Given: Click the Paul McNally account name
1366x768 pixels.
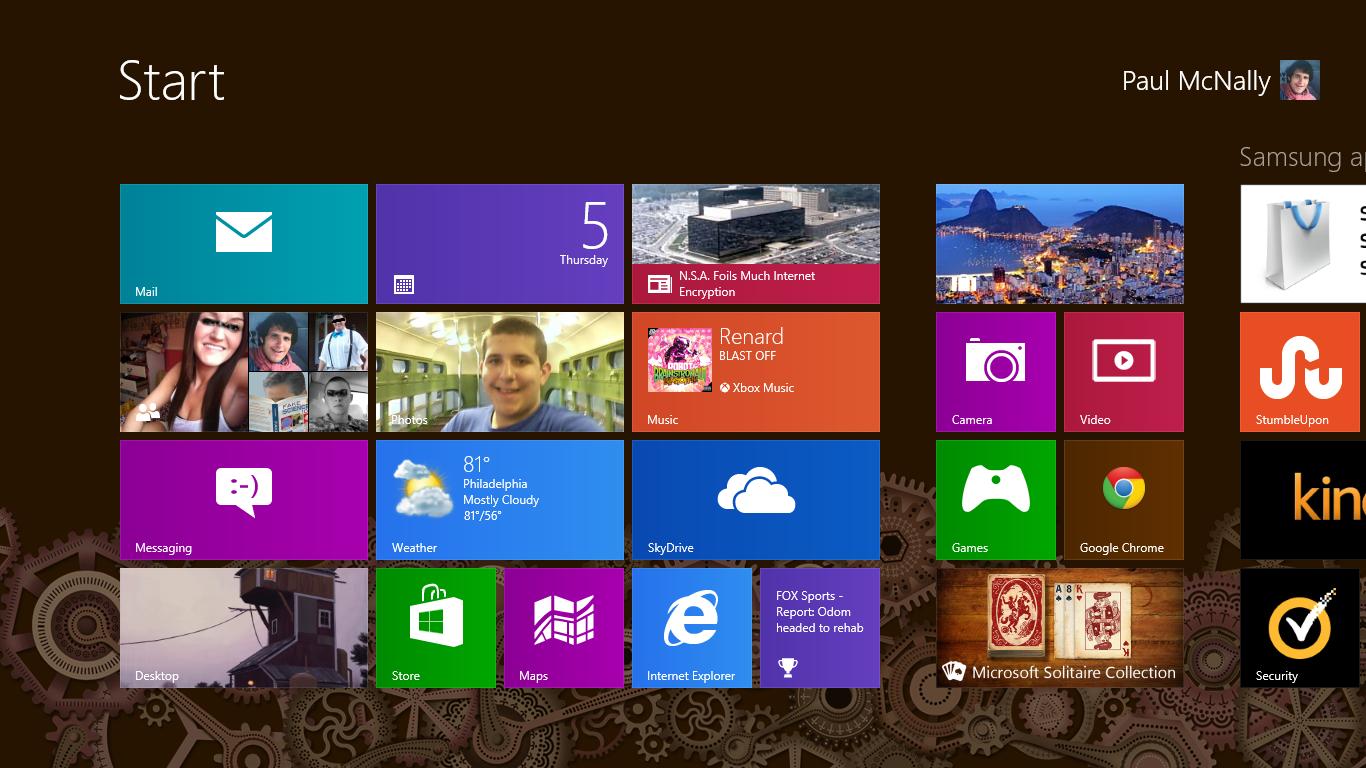Looking at the screenshot, I should click(x=1196, y=81).
